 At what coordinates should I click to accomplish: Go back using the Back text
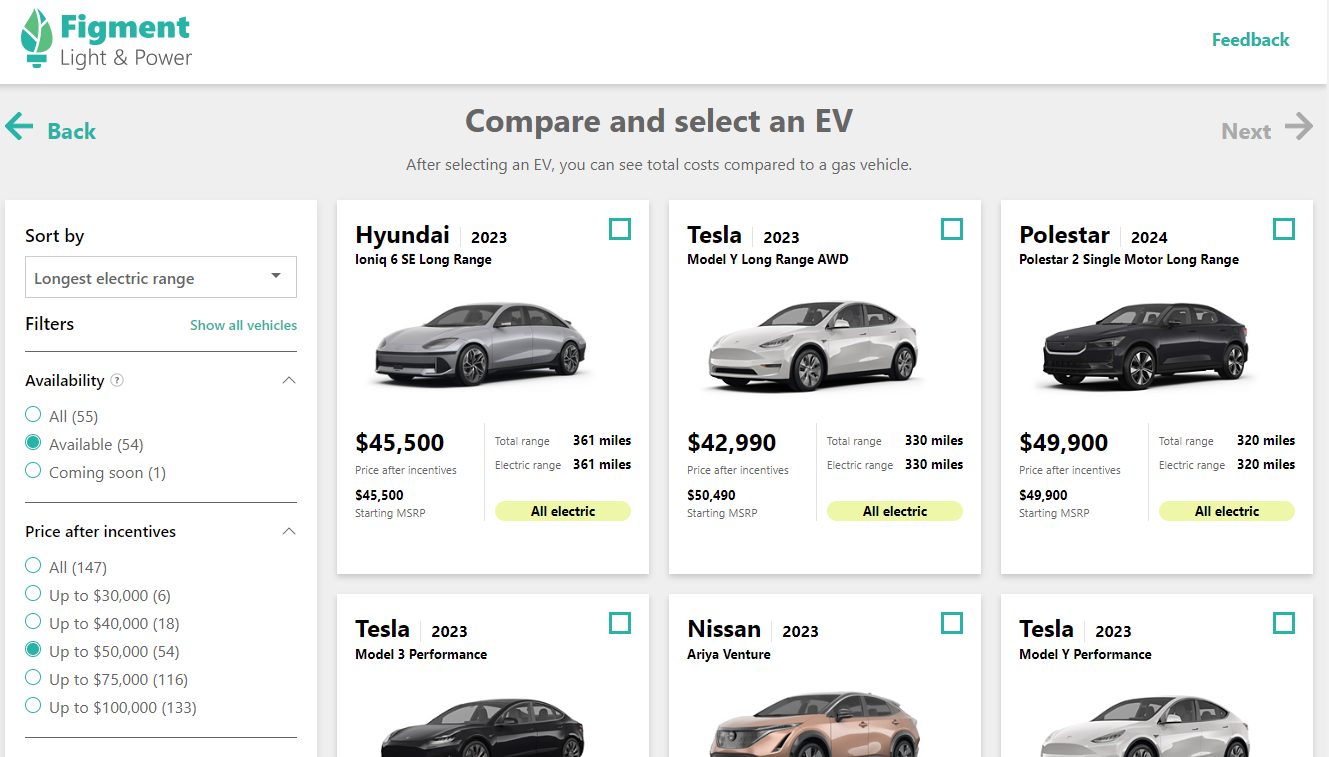(72, 131)
